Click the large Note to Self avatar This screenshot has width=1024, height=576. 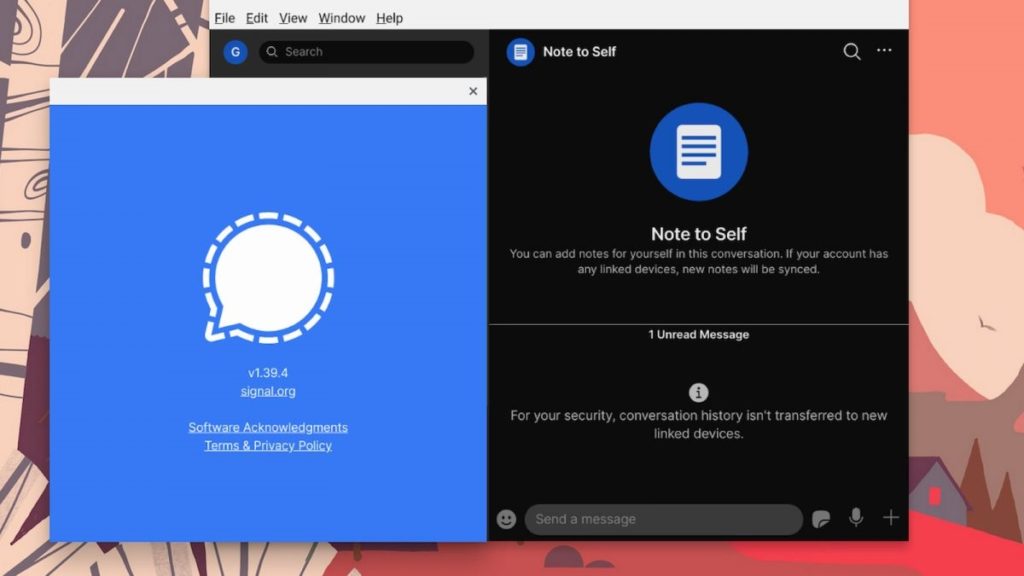tap(699, 152)
